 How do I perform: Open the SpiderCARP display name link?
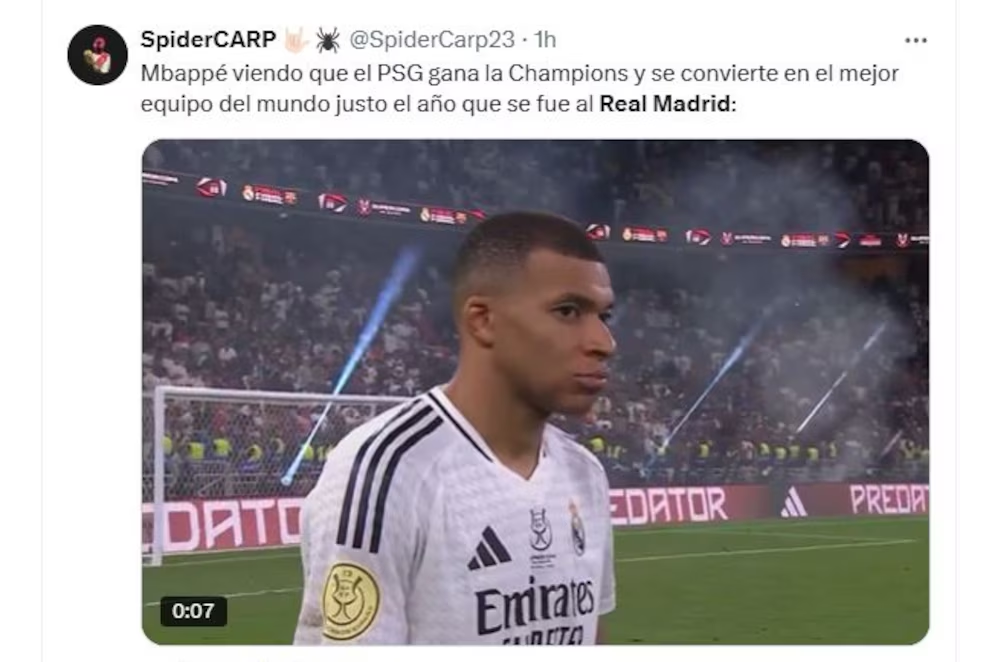[208, 40]
